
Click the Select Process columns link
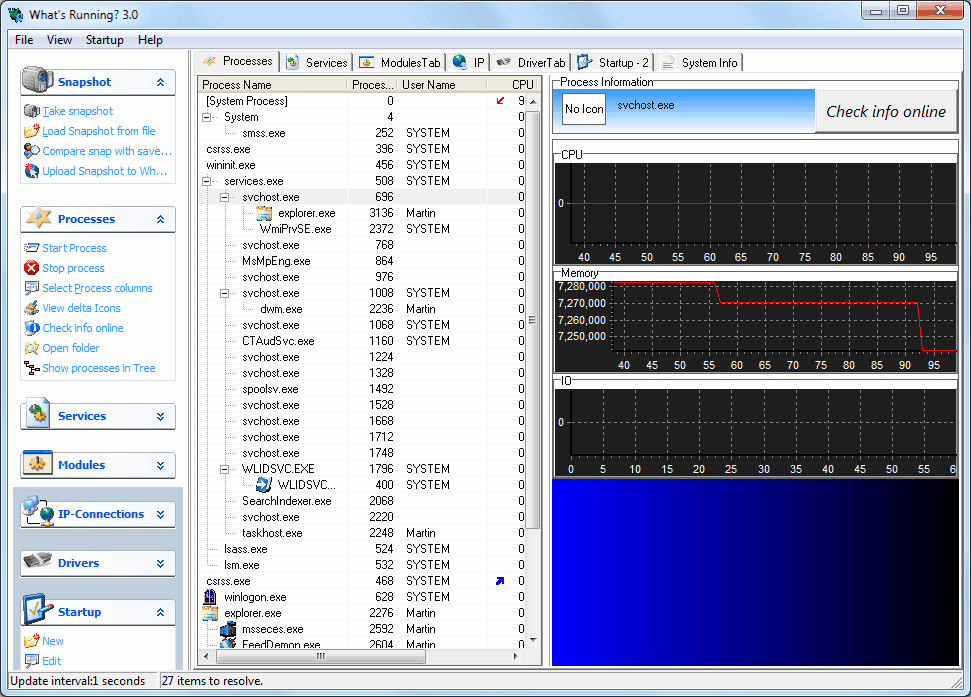click(x=97, y=288)
